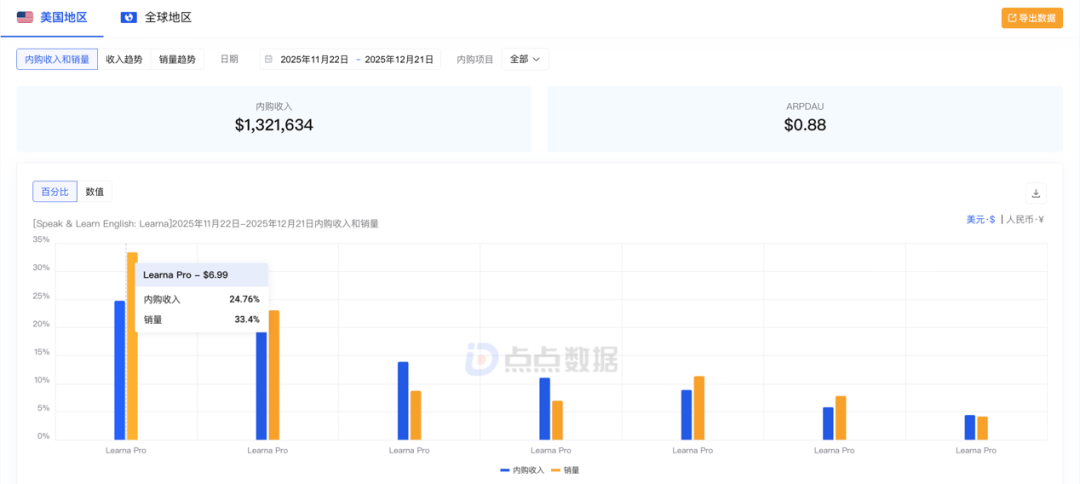Switch currency to 美元·$
The width and height of the screenshot is (1080, 484).
point(980,220)
